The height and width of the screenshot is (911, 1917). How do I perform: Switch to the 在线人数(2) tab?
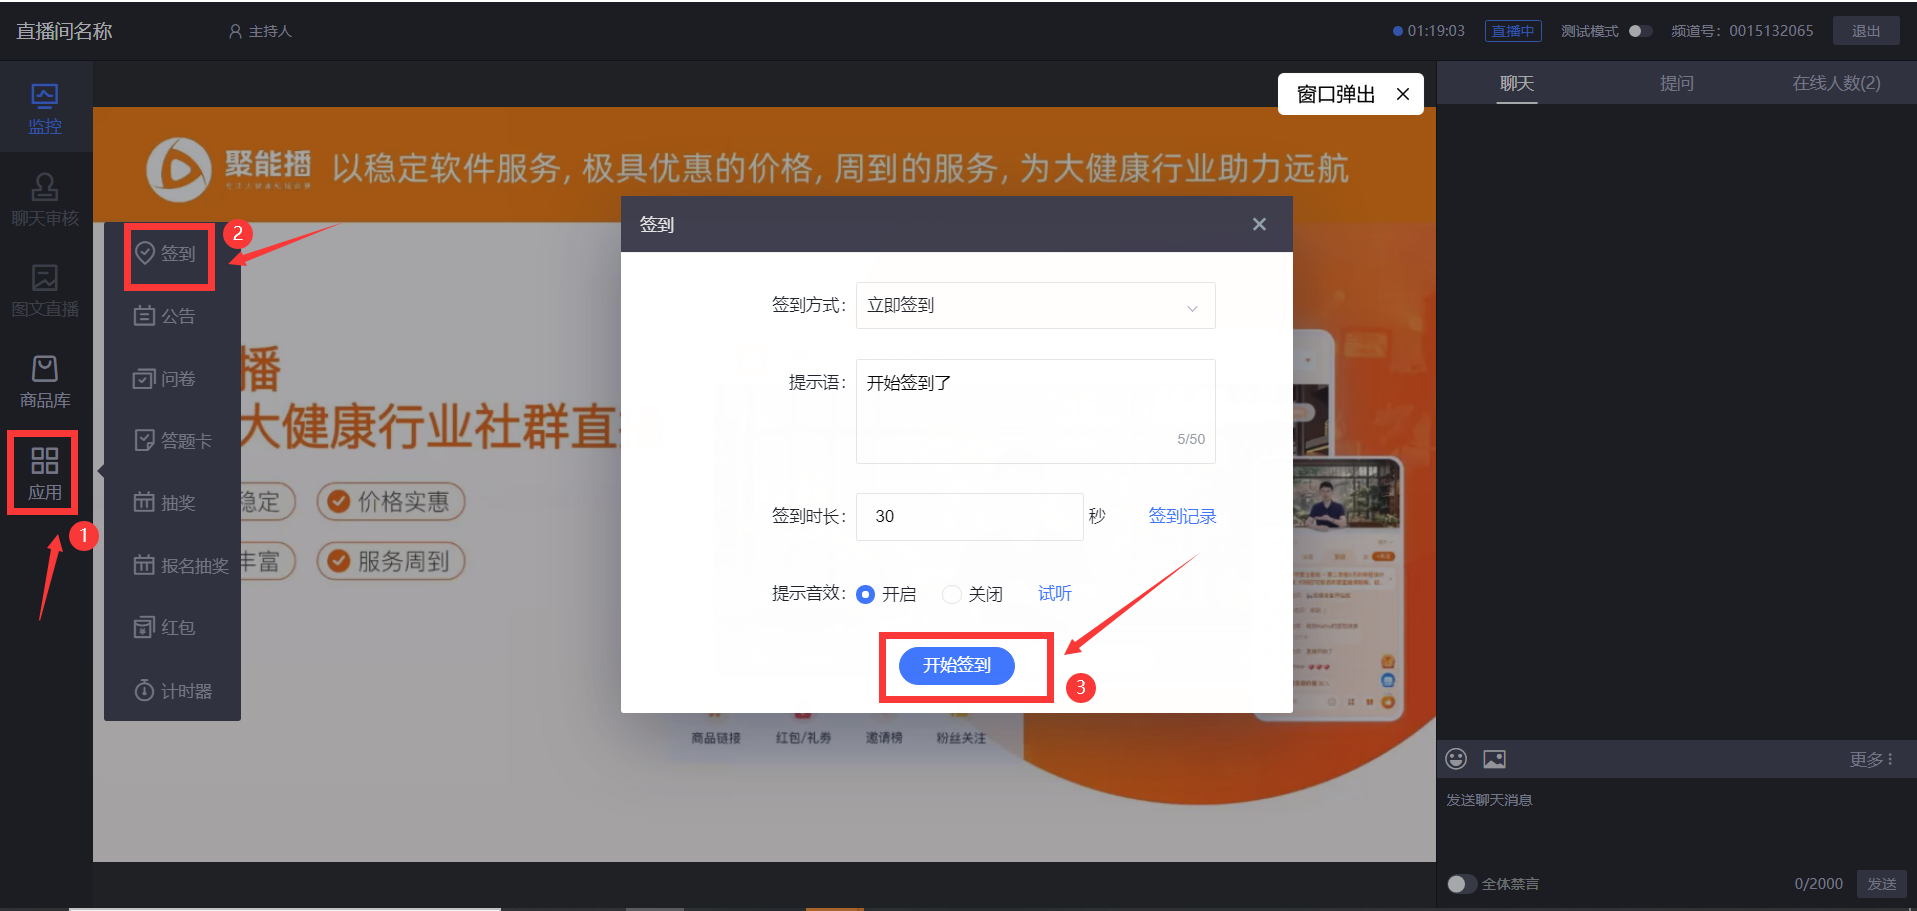(x=1837, y=83)
